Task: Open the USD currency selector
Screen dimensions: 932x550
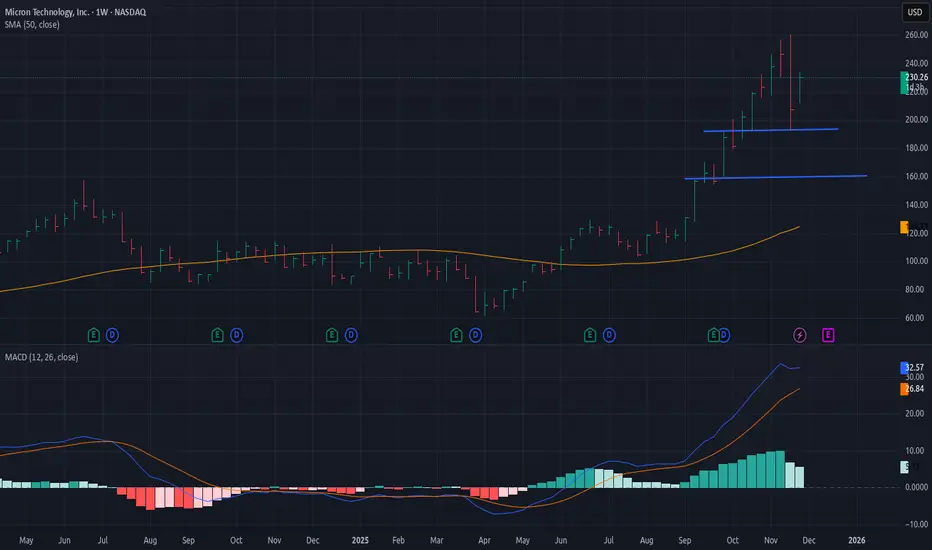Action: tap(915, 12)
